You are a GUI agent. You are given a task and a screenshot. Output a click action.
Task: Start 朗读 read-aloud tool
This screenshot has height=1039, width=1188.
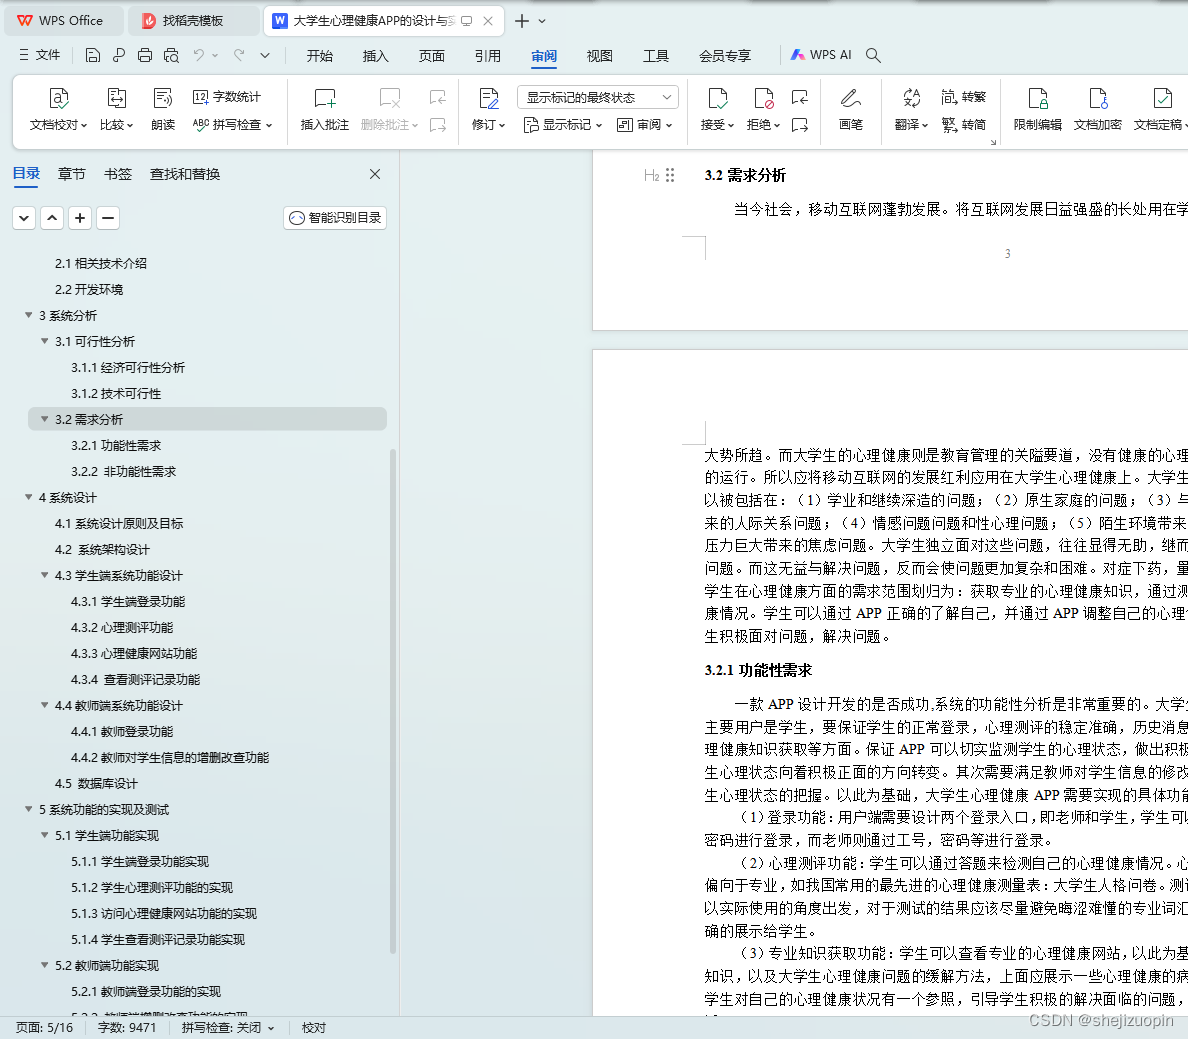(x=163, y=109)
